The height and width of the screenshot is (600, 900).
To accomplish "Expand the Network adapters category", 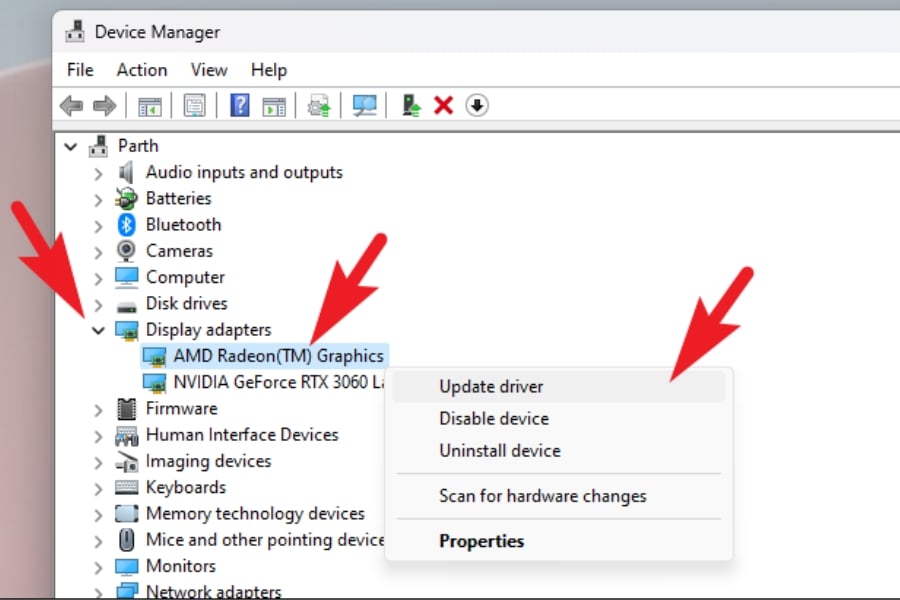I will coord(97,591).
